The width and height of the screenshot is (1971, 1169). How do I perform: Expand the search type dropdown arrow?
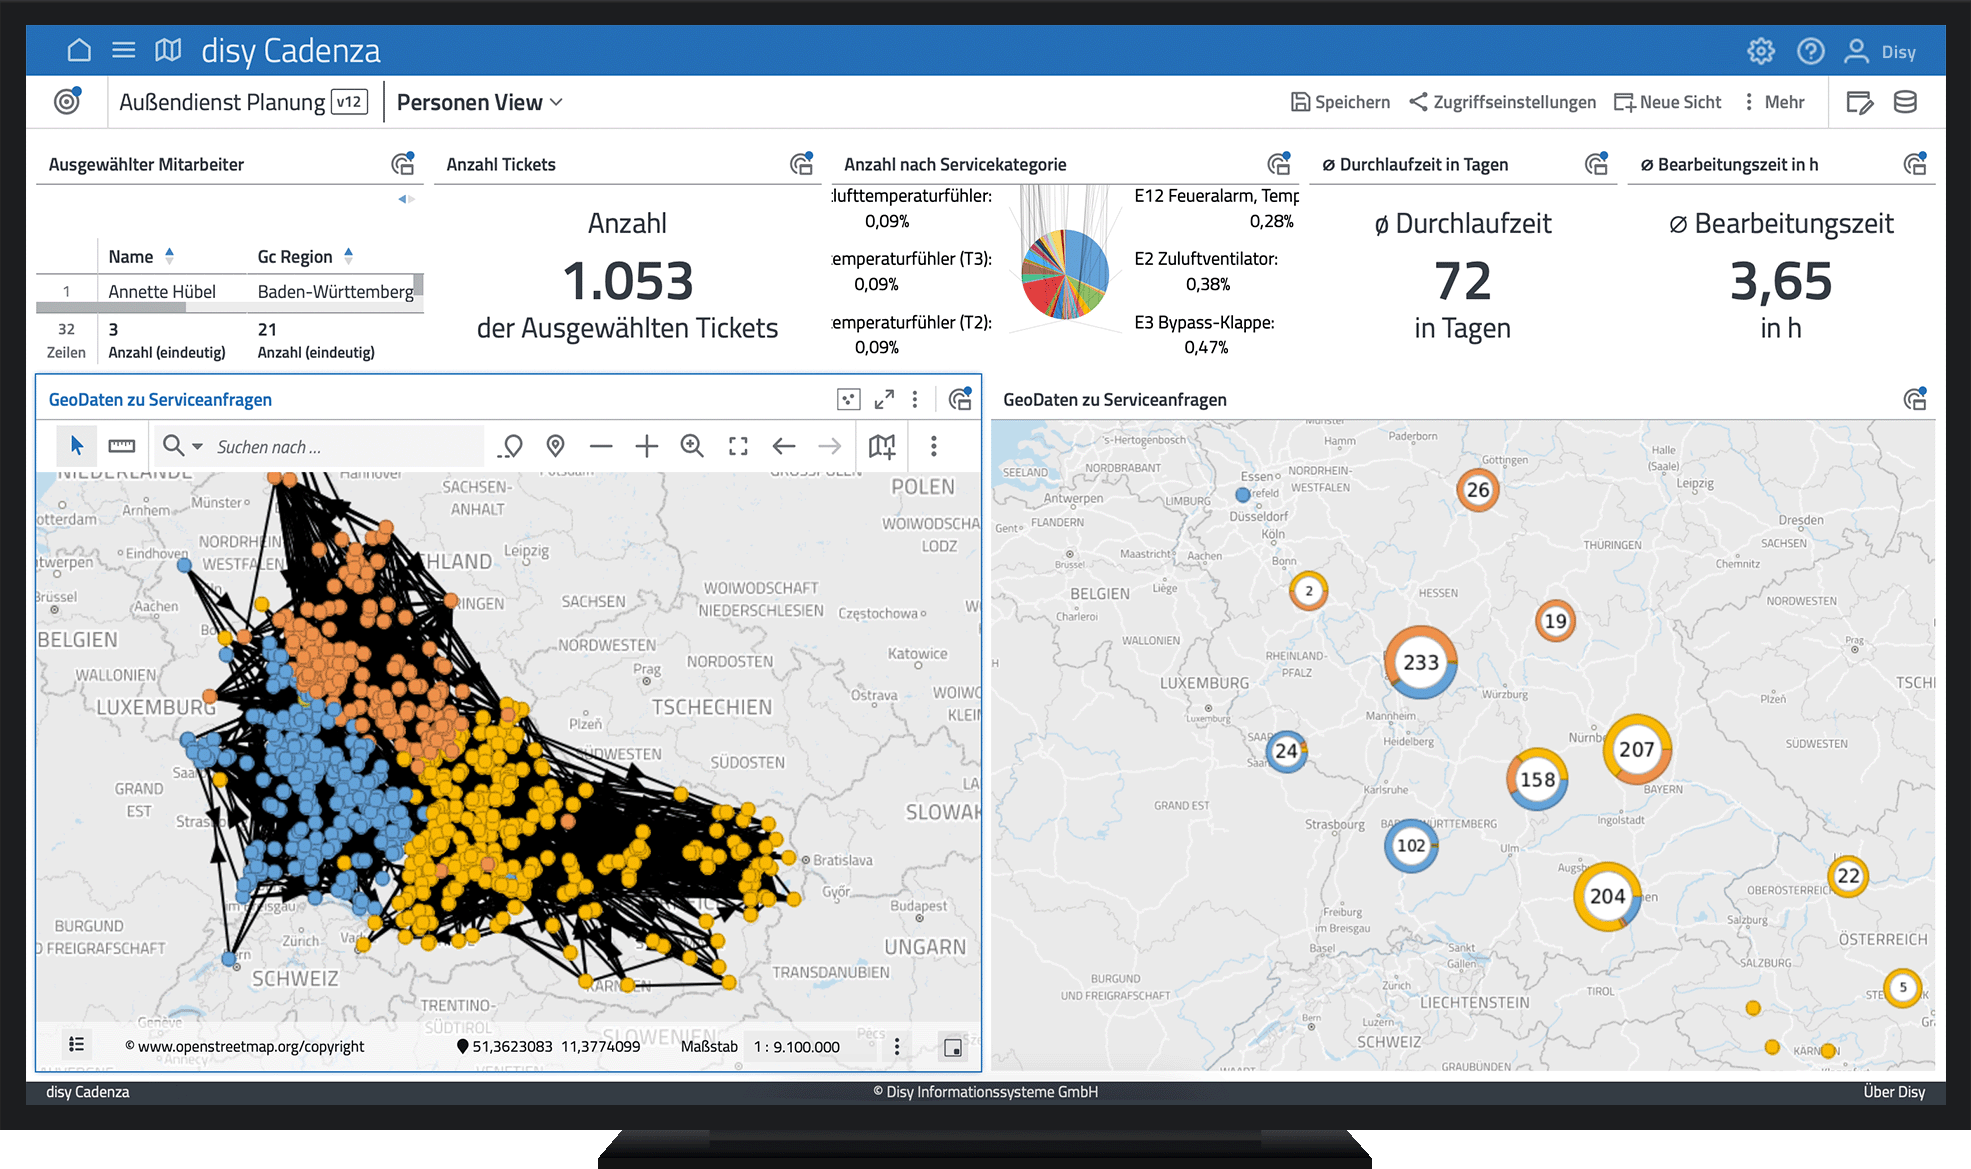198,446
